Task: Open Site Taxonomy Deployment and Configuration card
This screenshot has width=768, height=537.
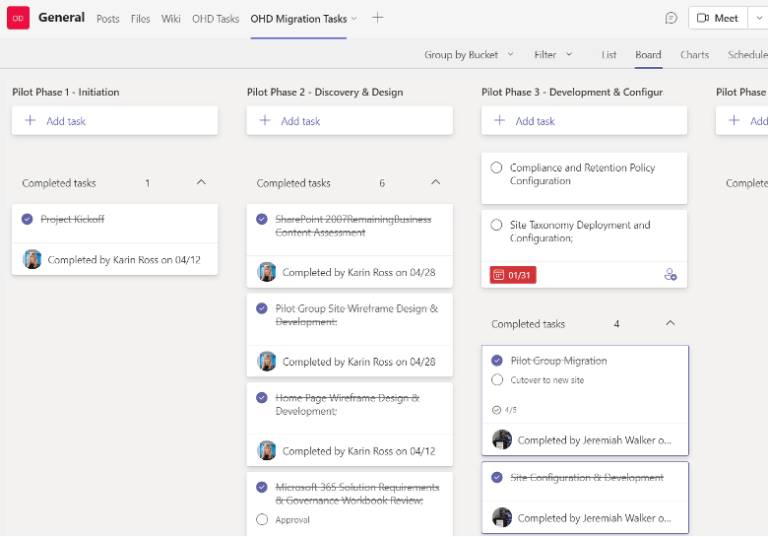Action: click(584, 249)
